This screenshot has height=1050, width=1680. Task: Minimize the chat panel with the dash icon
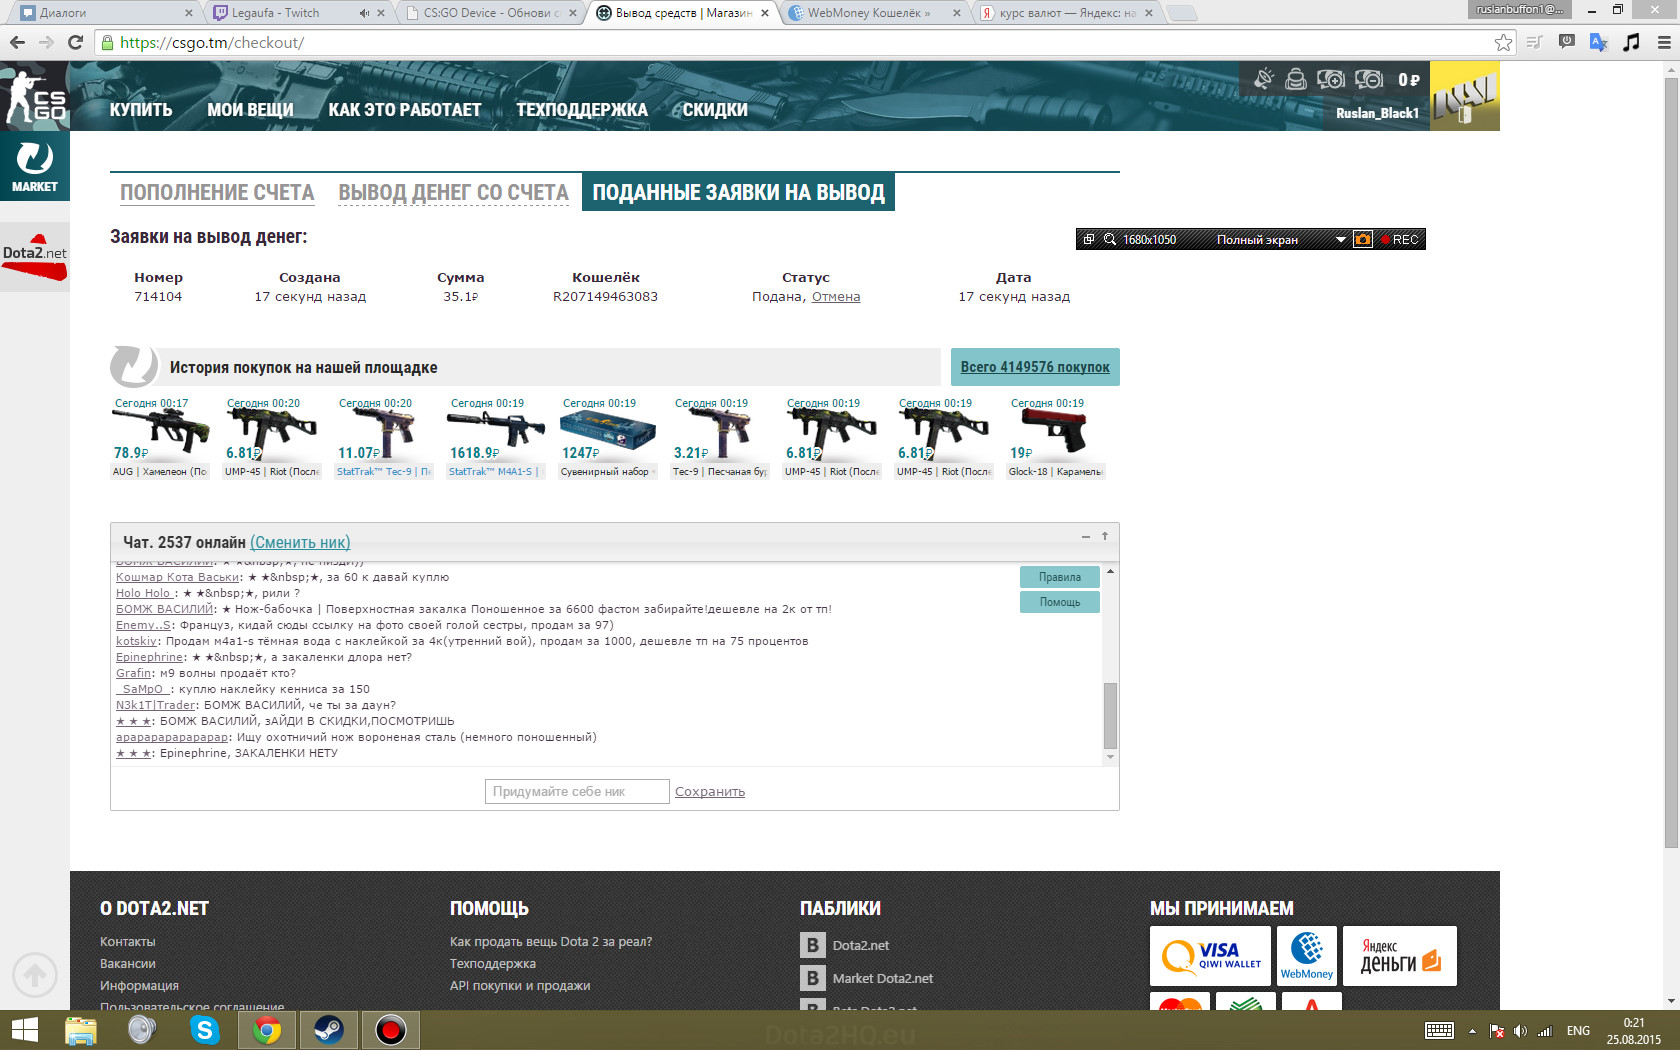click(1086, 537)
